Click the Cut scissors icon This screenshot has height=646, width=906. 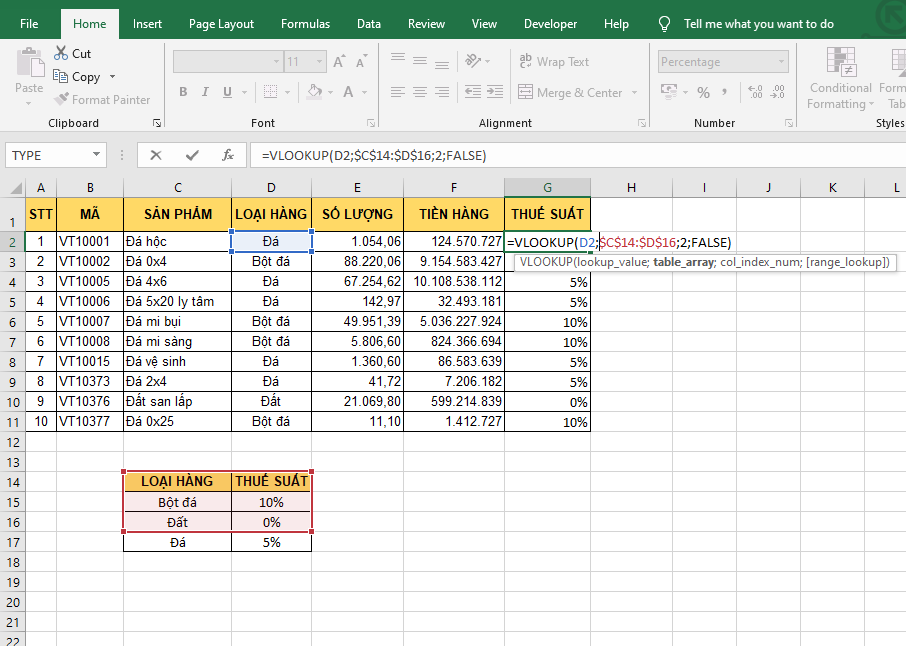[x=60, y=54]
